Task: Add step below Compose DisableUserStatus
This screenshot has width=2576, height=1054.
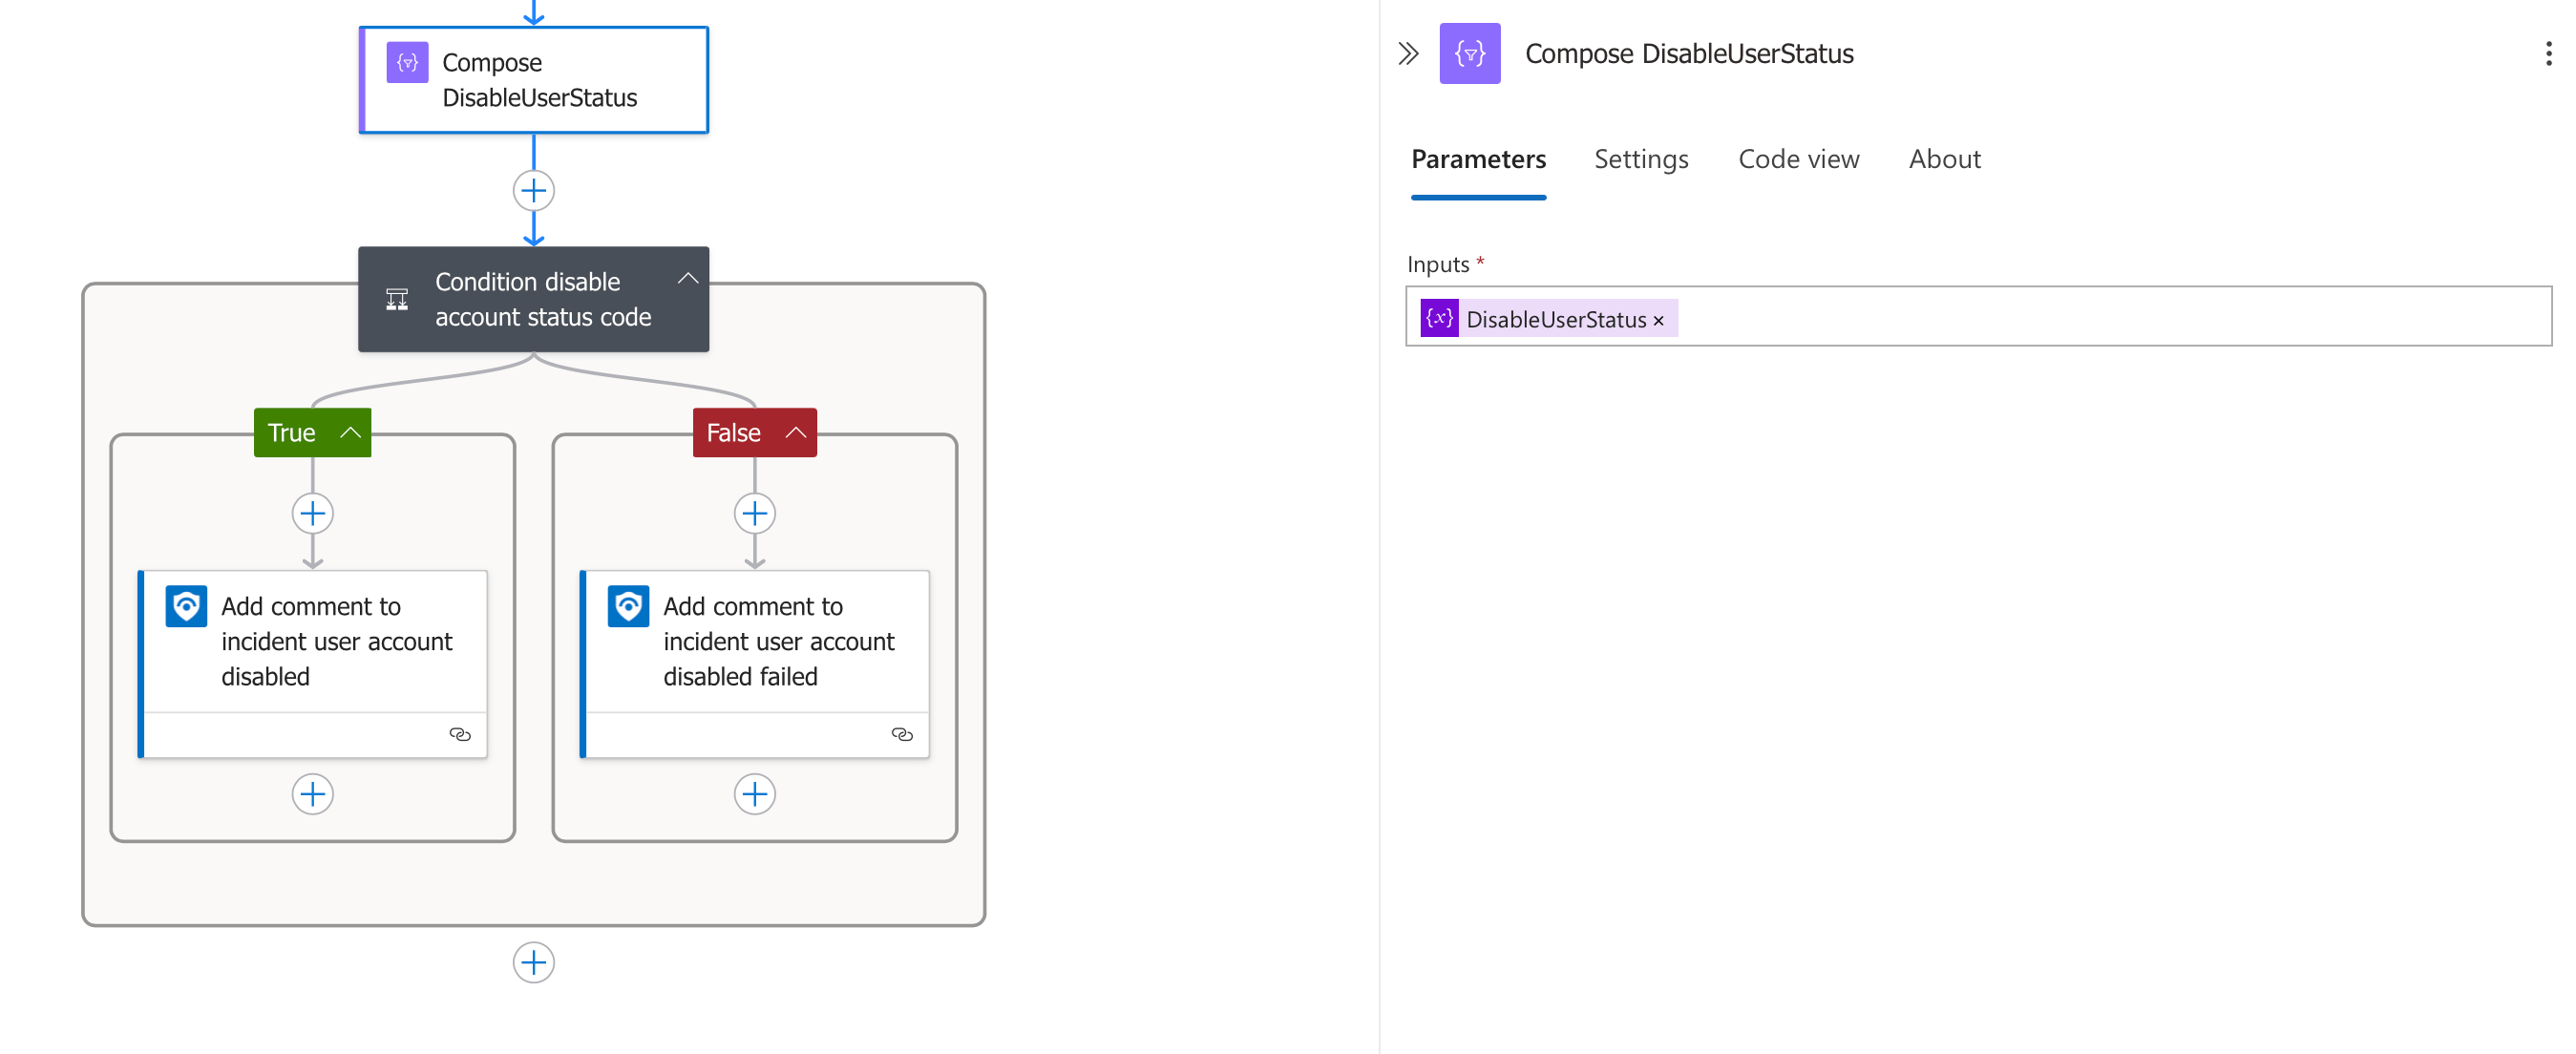Action: pyautogui.click(x=534, y=190)
